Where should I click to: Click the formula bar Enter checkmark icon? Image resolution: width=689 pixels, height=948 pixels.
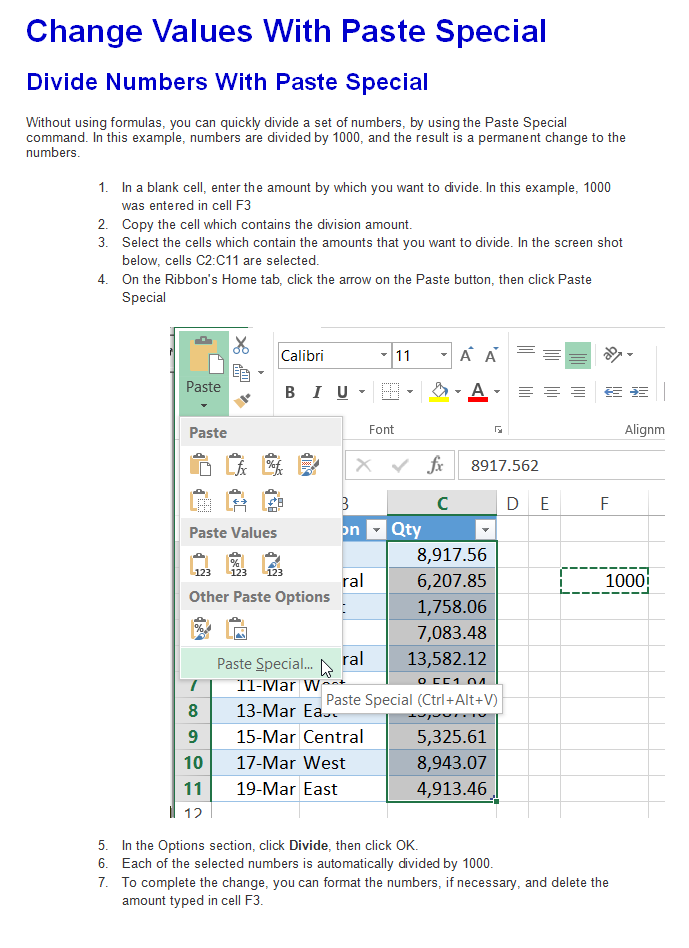(x=399, y=465)
